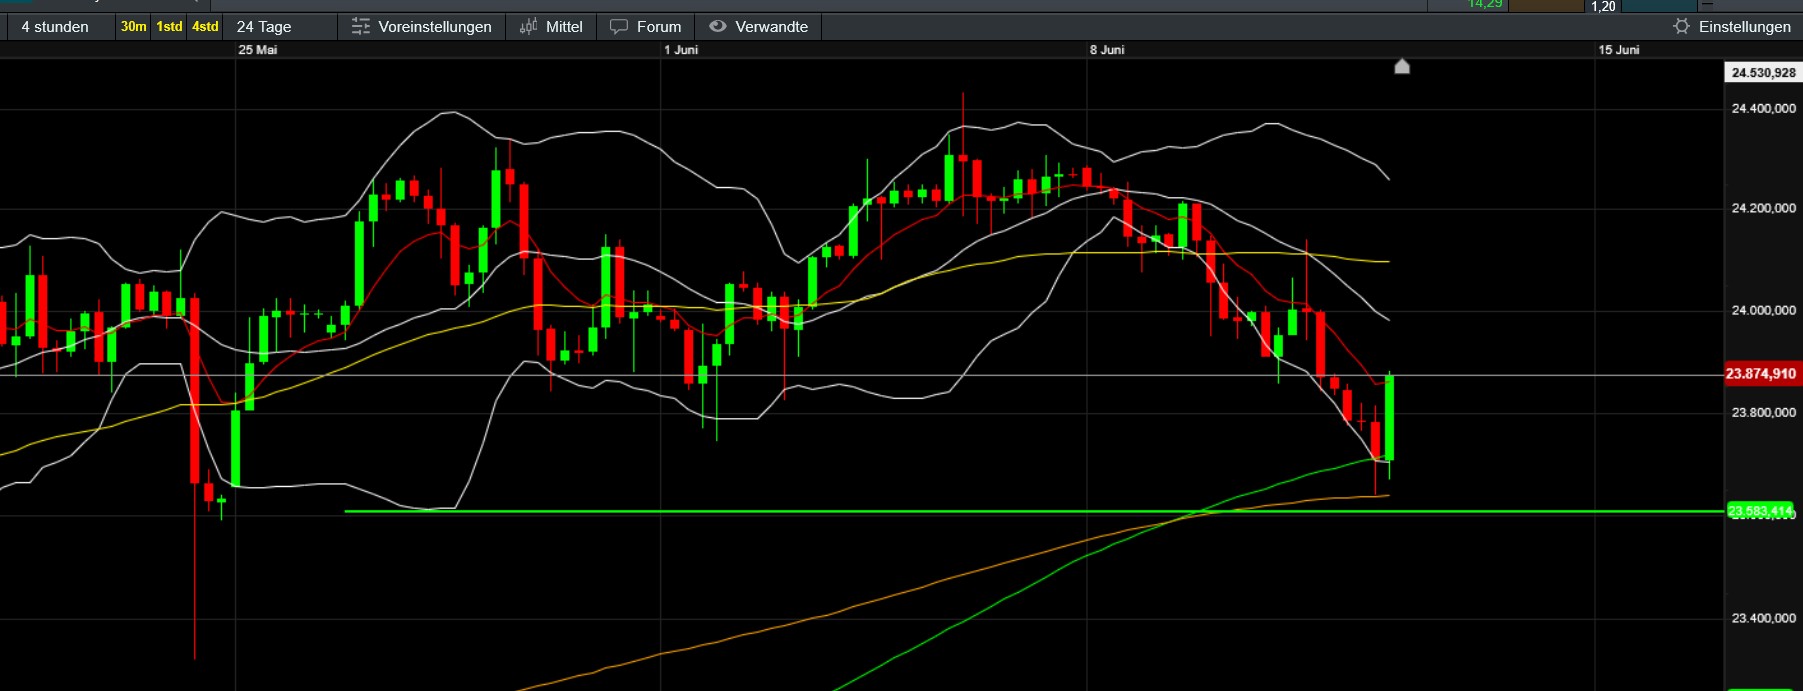The image size is (1803, 691).
Task: Open the Voreinstellungen menu
Action: (422, 27)
